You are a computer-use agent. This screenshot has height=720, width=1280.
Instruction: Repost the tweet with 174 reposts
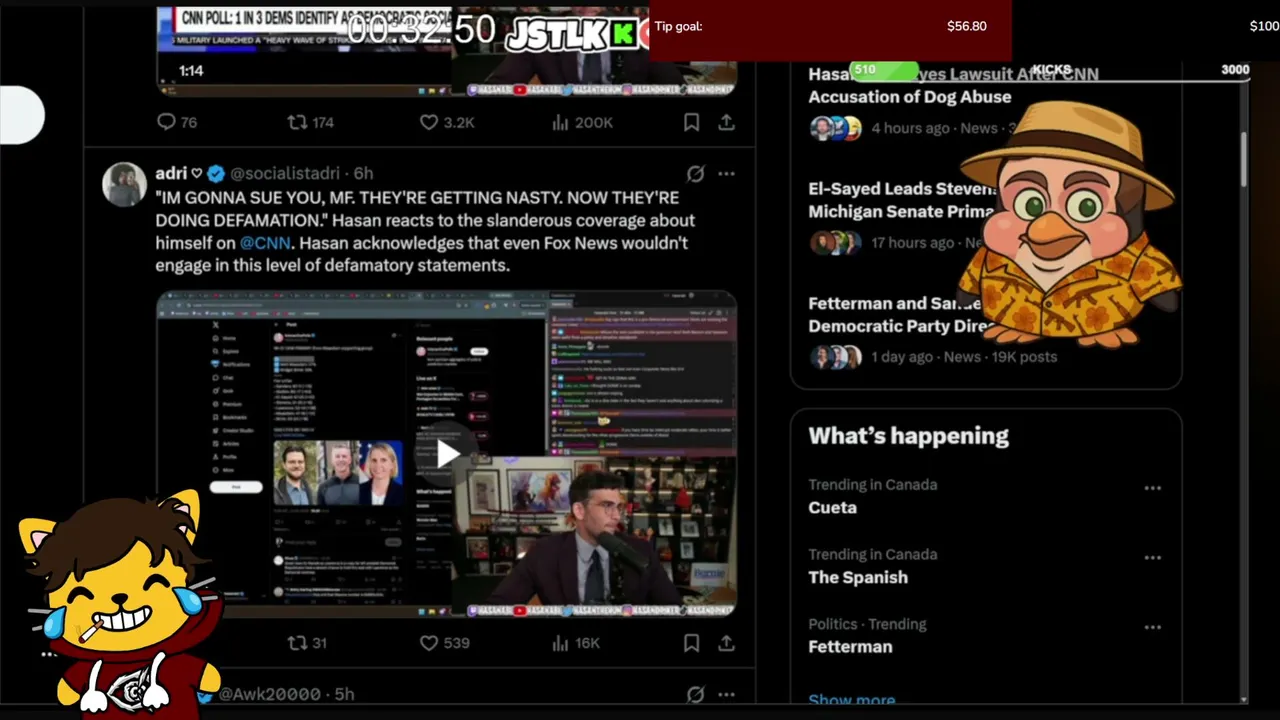click(310, 122)
